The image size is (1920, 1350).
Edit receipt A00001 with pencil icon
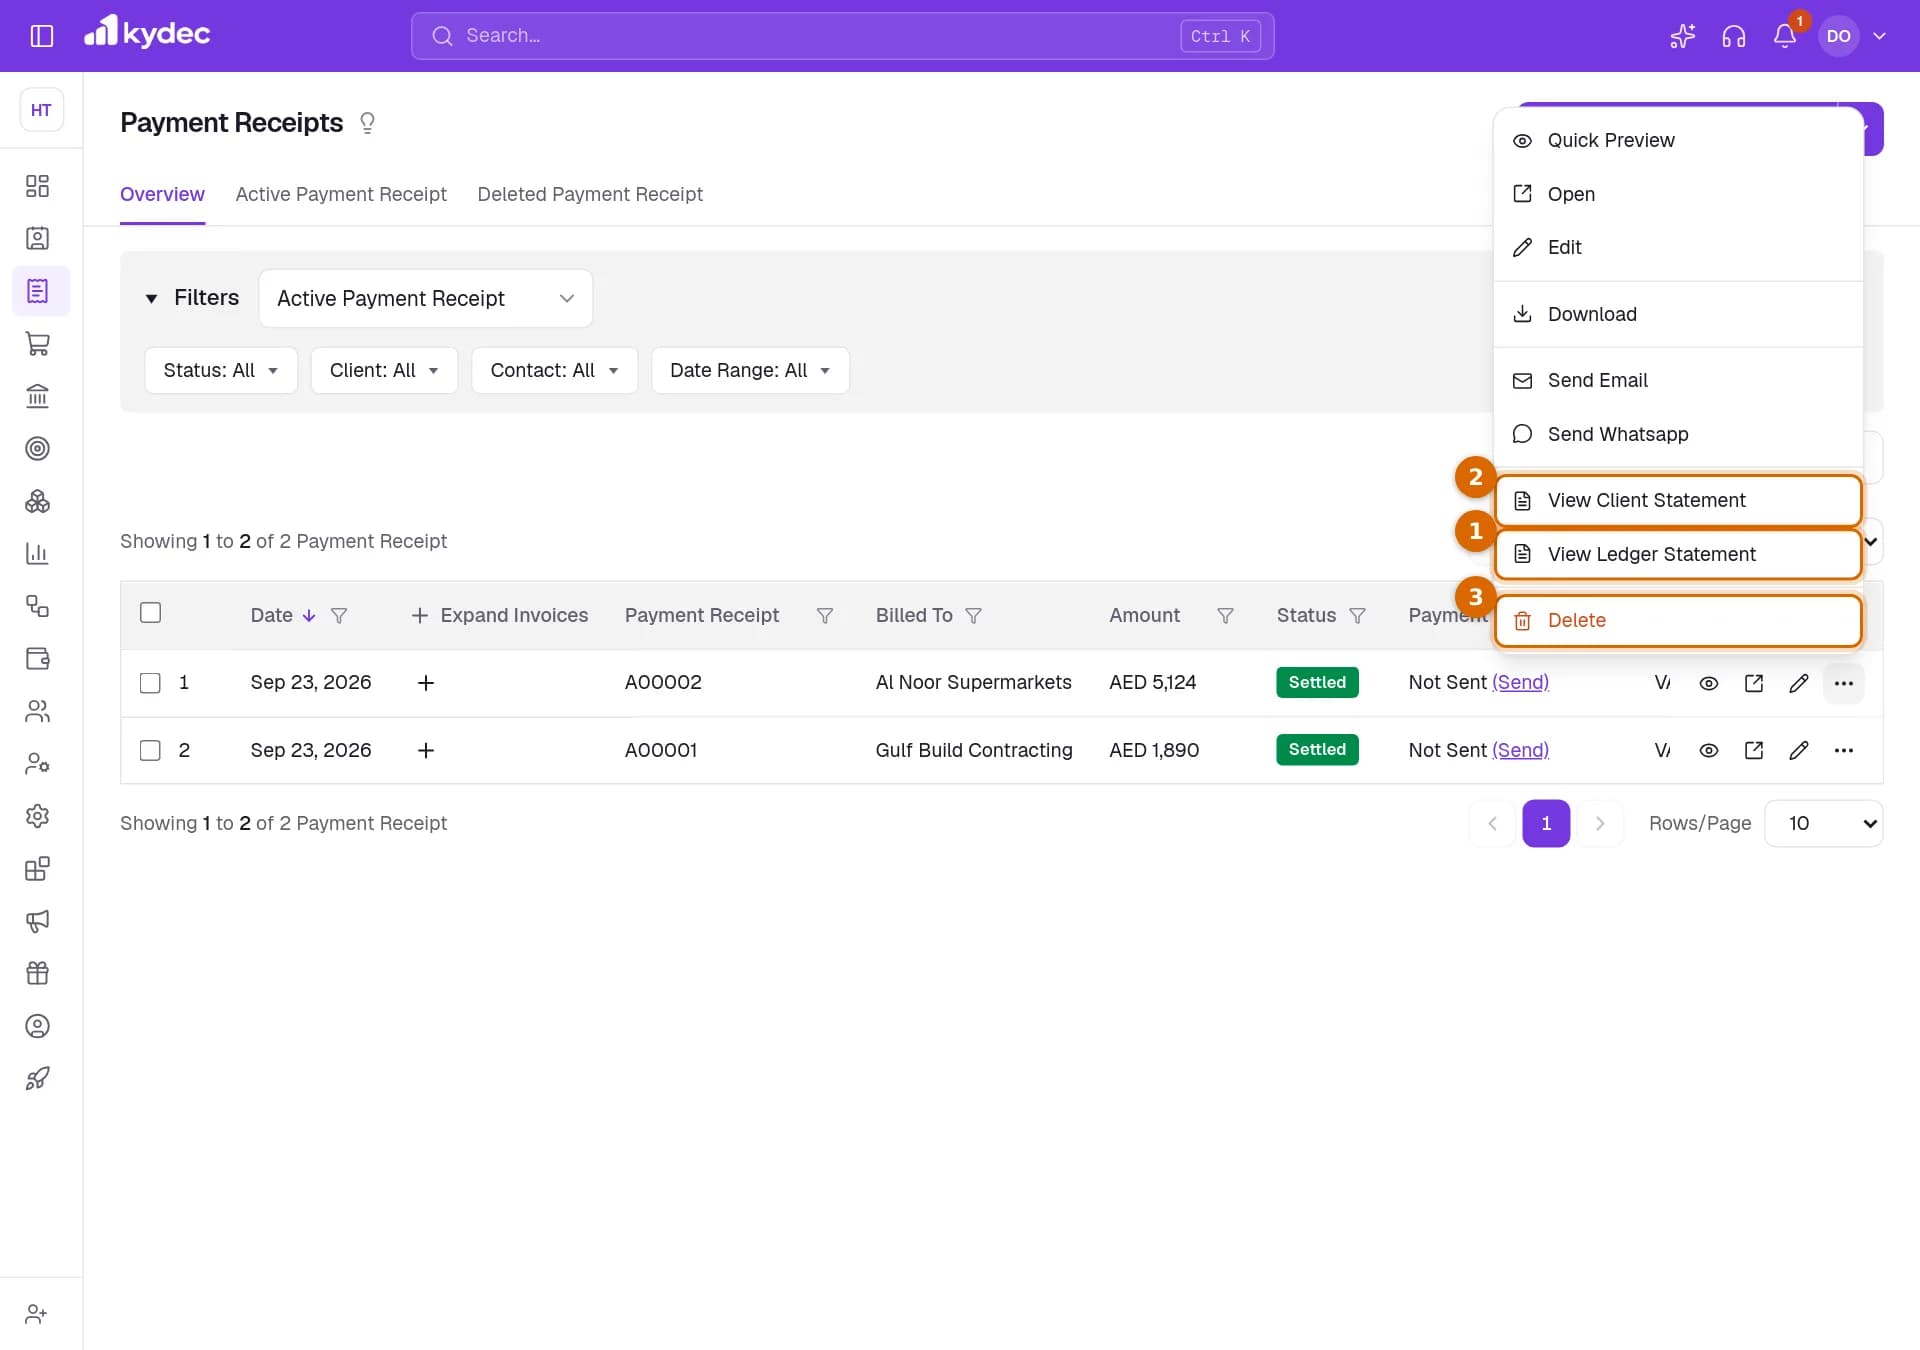(x=1798, y=750)
